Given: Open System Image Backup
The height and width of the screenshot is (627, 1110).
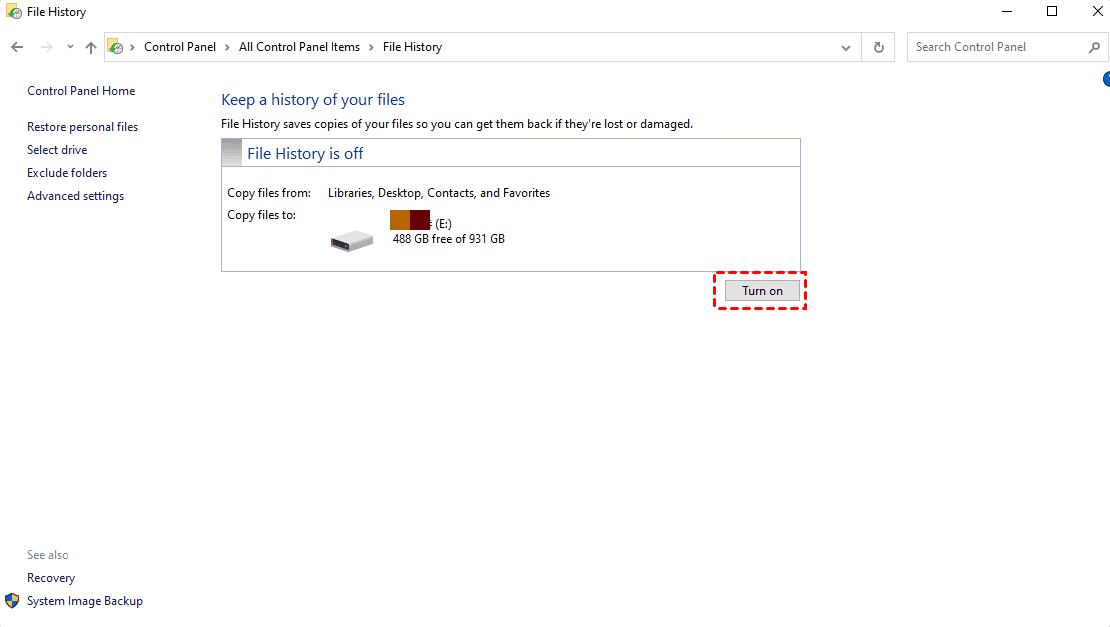Looking at the screenshot, I should pyautogui.click(x=85, y=601).
